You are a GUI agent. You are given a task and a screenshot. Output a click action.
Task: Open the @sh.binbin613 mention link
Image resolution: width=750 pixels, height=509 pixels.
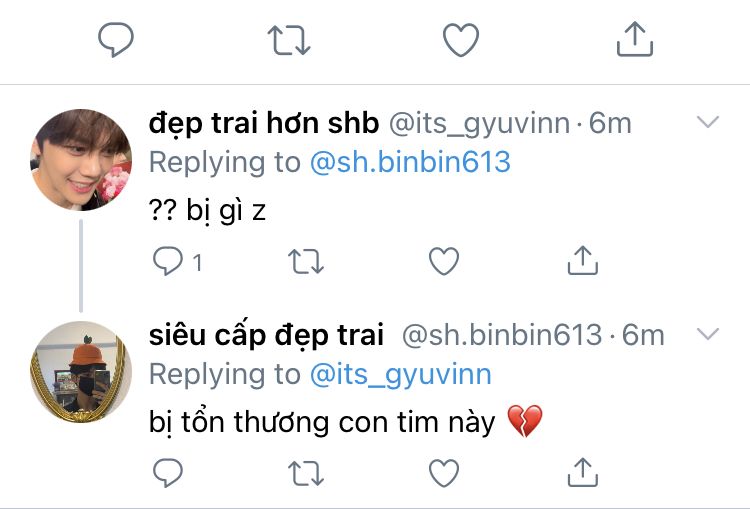pyautogui.click(x=410, y=162)
